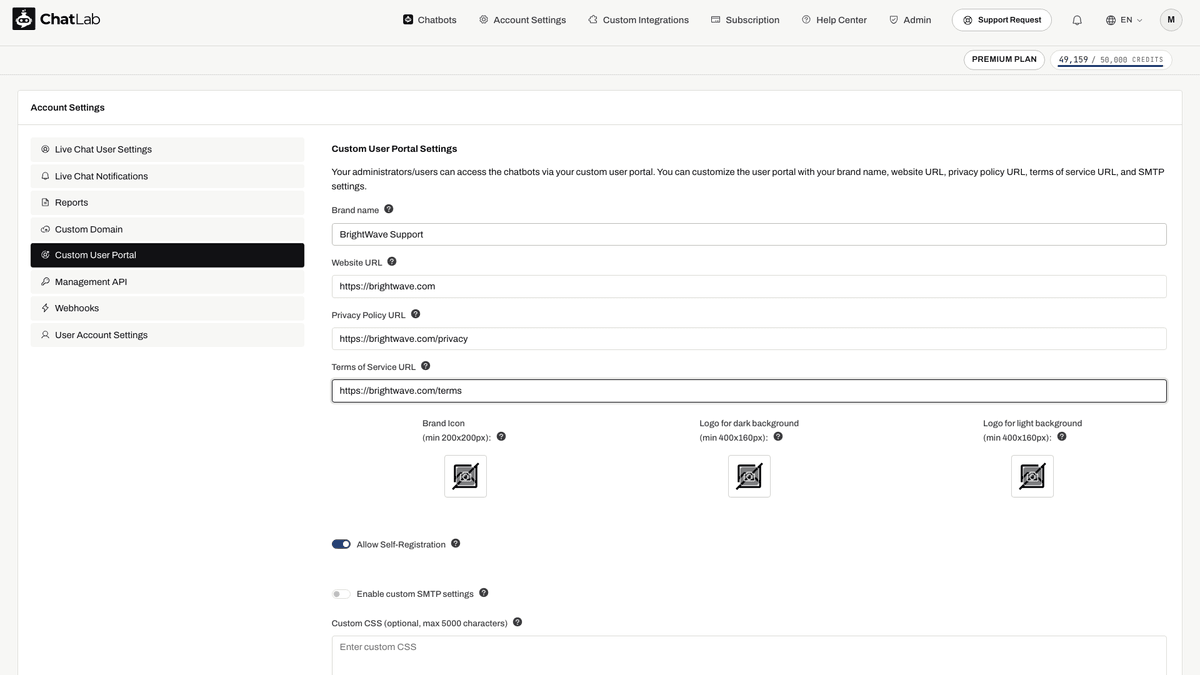The height and width of the screenshot is (675, 1200).
Task: Open help tooltip next to Brand name
Action: (x=389, y=209)
